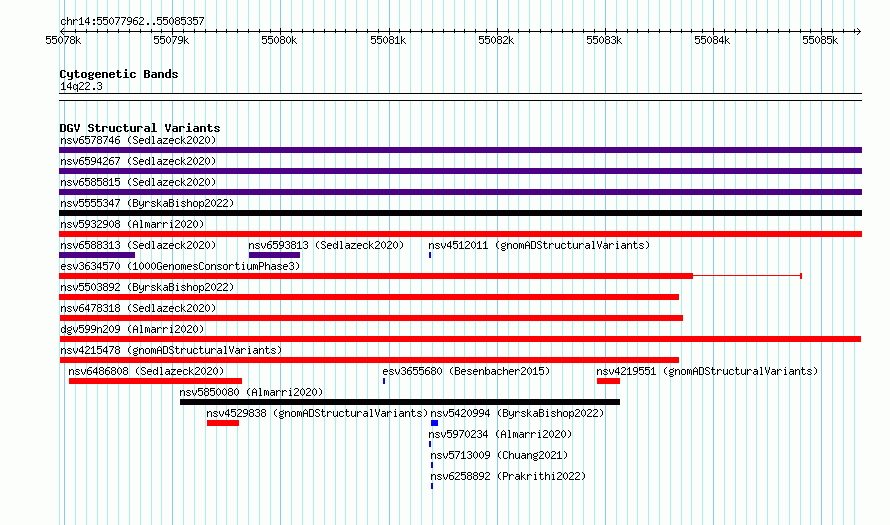Open the nsv5932908 (Almarri2020) label

coord(132,224)
